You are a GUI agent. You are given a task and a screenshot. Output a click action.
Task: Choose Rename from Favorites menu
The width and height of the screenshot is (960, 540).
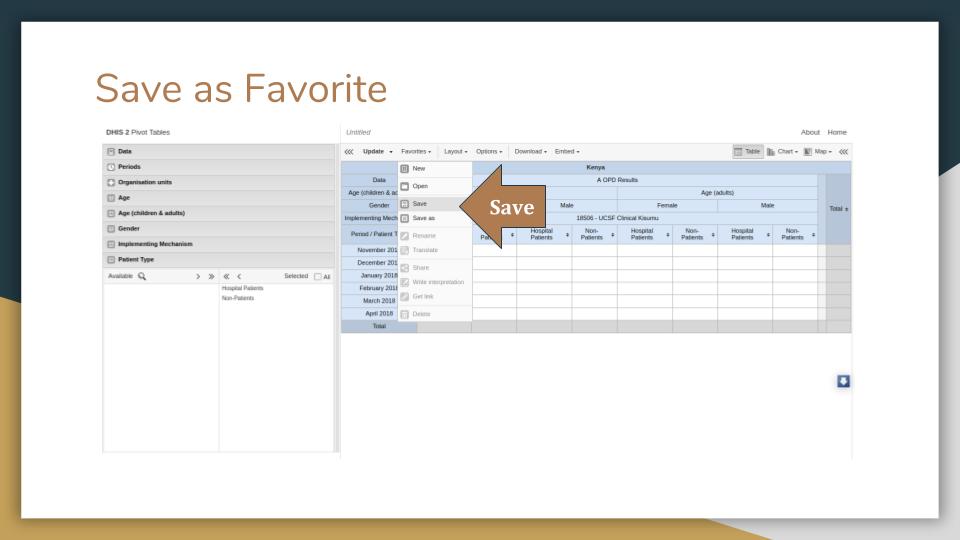coord(435,236)
